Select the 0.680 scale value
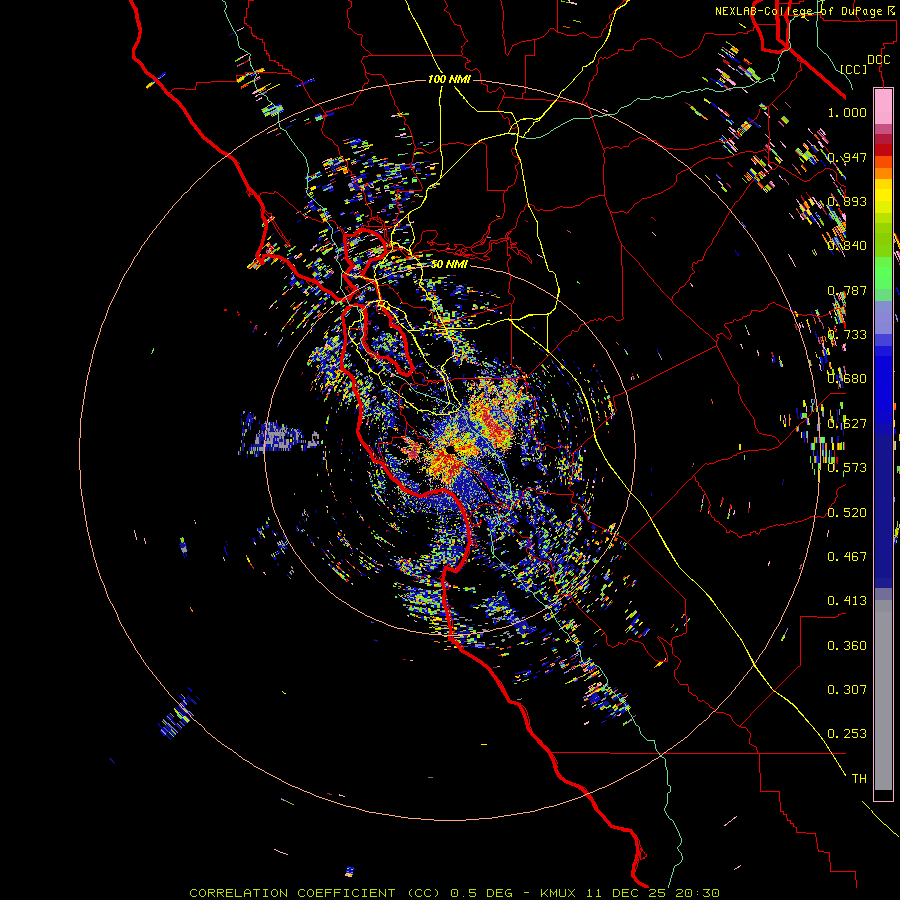The width and height of the screenshot is (900, 900). click(847, 379)
